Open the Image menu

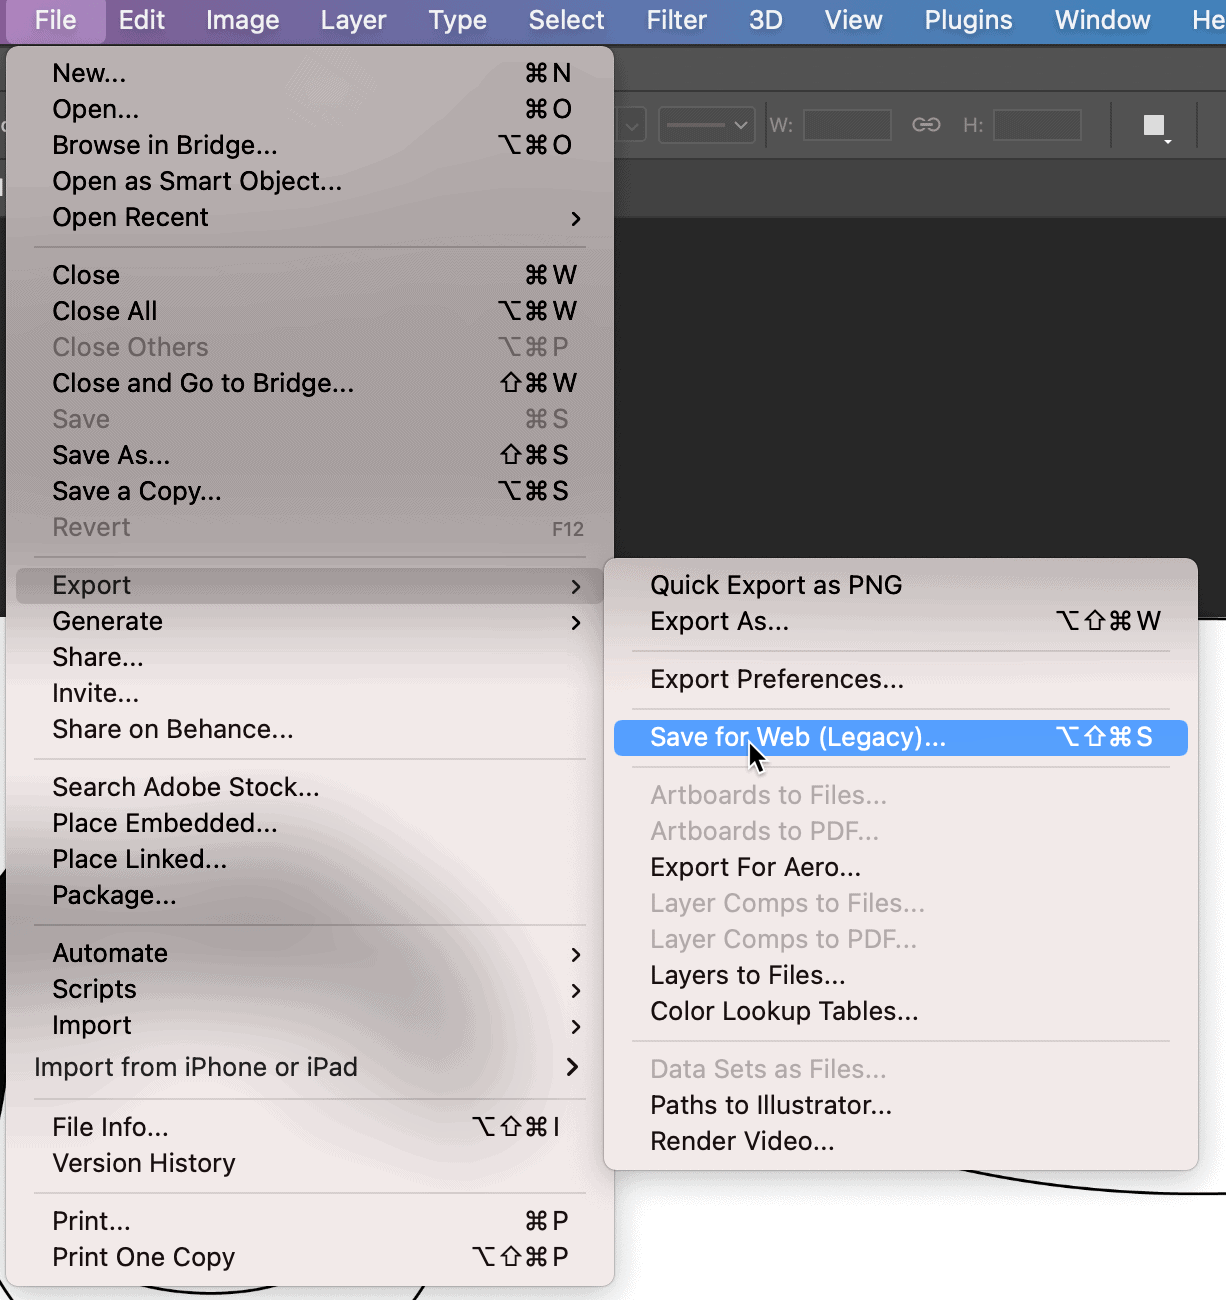click(243, 20)
